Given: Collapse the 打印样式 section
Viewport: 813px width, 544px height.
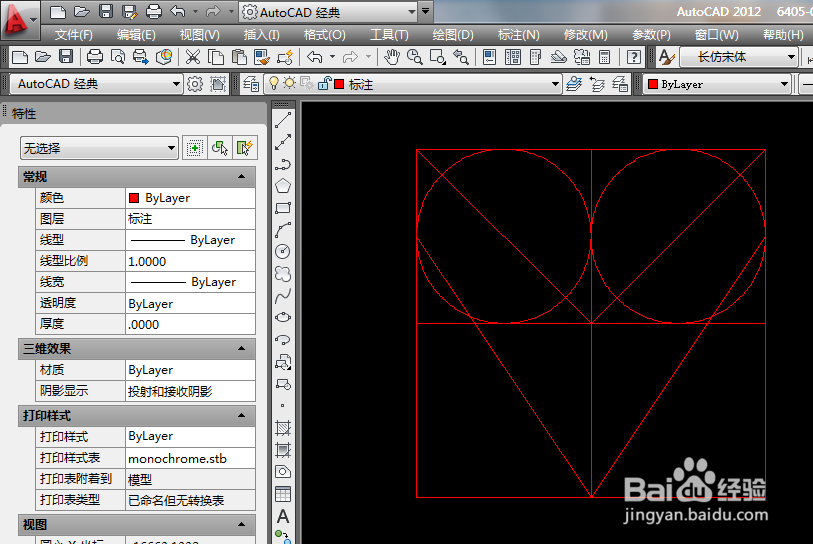Looking at the screenshot, I should pos(242,415).
